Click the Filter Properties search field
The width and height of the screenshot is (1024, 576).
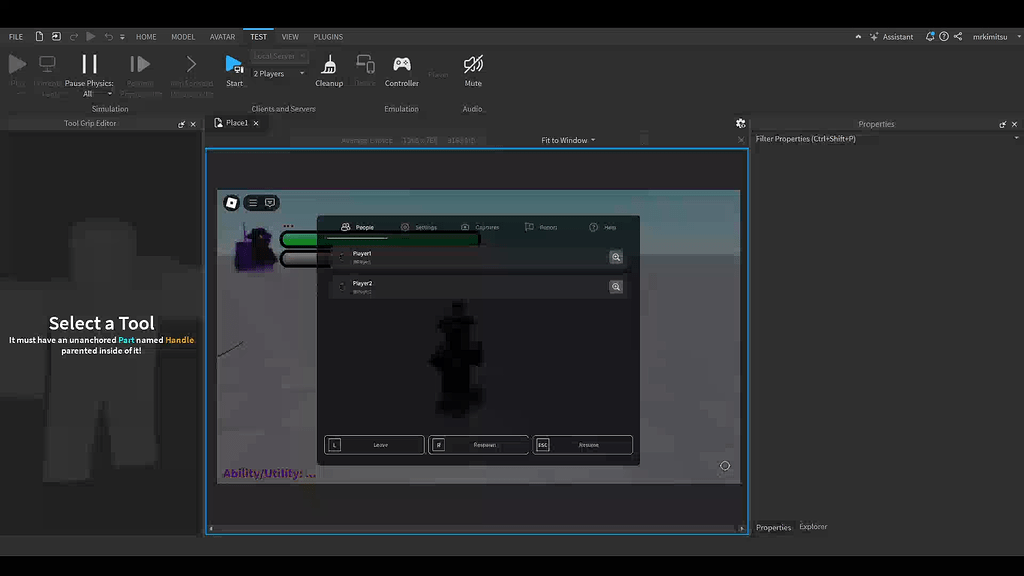point(882,138)
